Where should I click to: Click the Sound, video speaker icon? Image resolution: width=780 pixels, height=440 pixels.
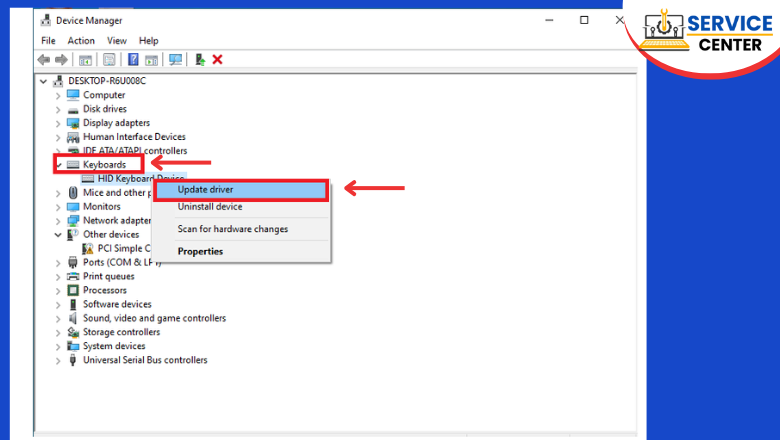point(73,318)
